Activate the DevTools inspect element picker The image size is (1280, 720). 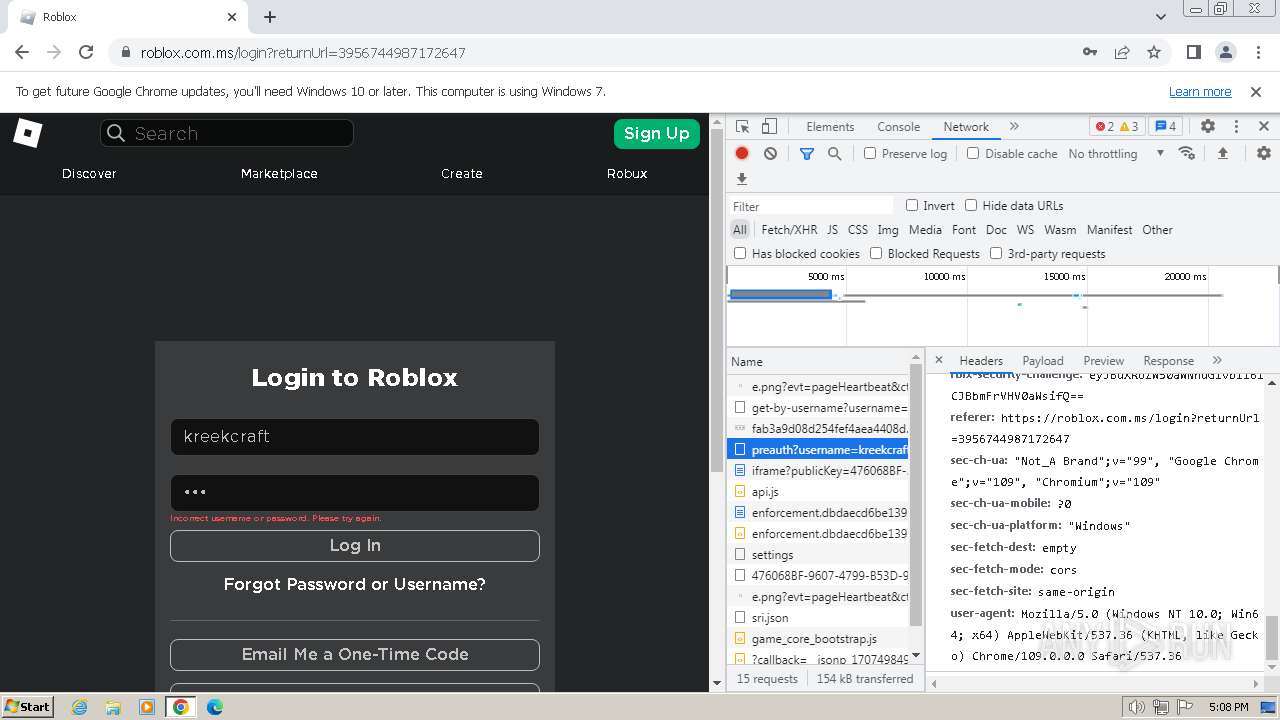[x=742, y=127]
